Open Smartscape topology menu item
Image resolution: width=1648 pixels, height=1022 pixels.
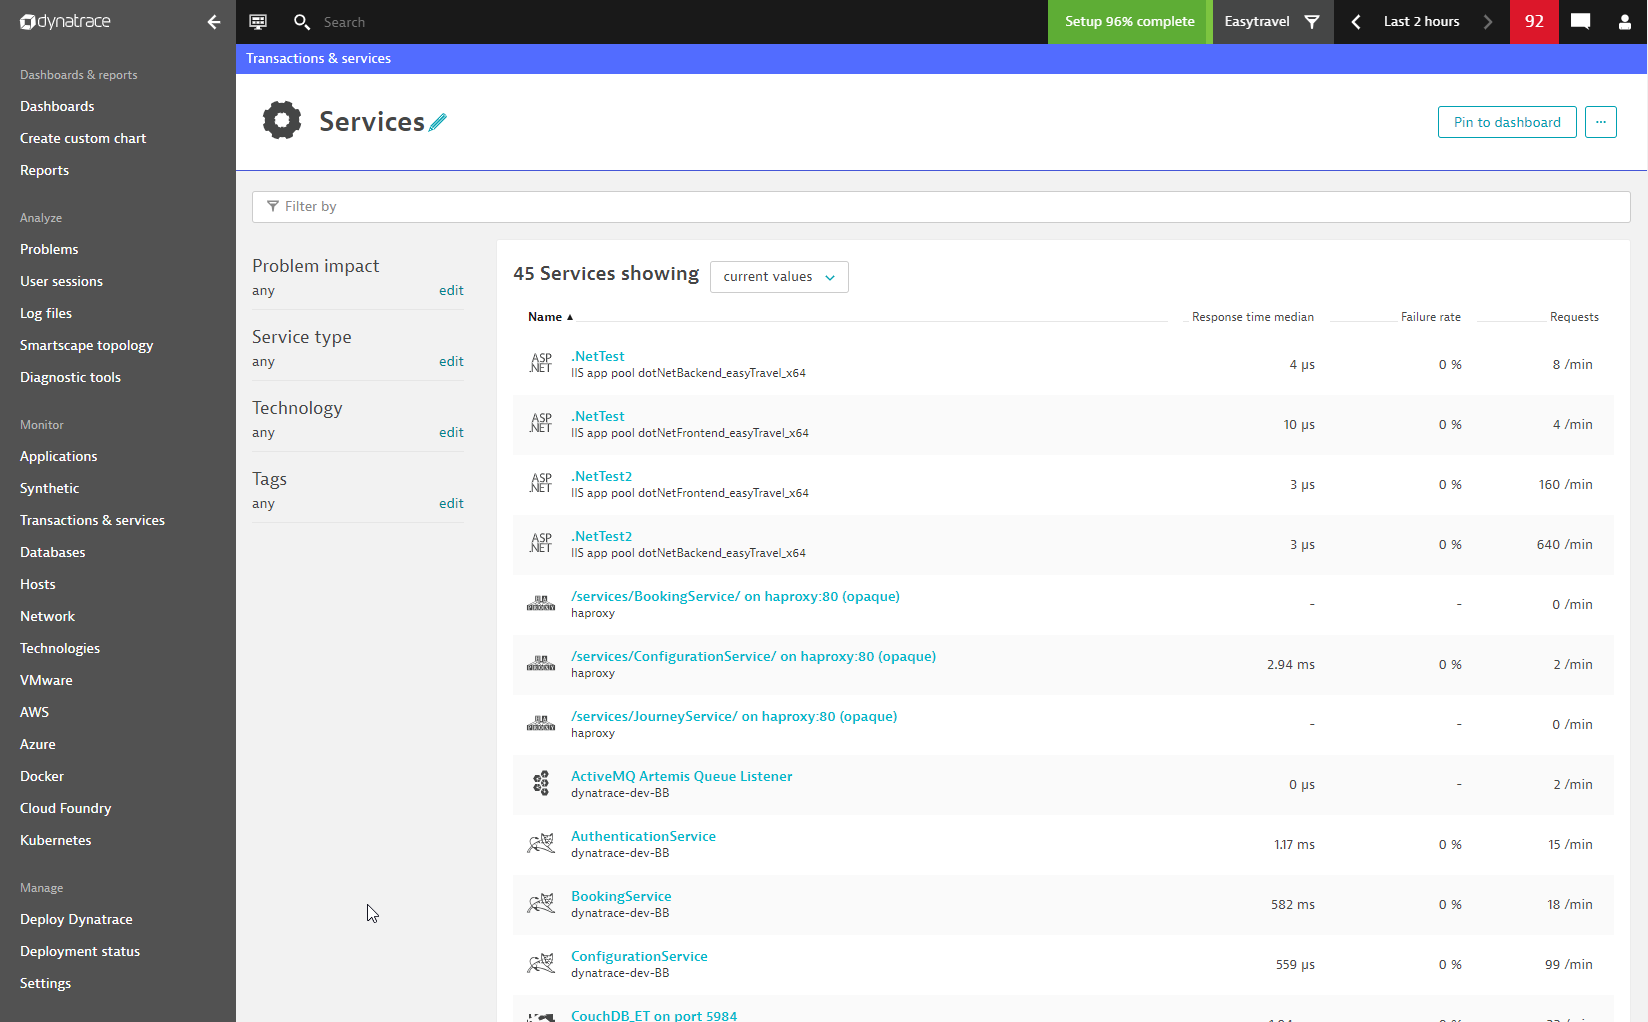point(86,345)
